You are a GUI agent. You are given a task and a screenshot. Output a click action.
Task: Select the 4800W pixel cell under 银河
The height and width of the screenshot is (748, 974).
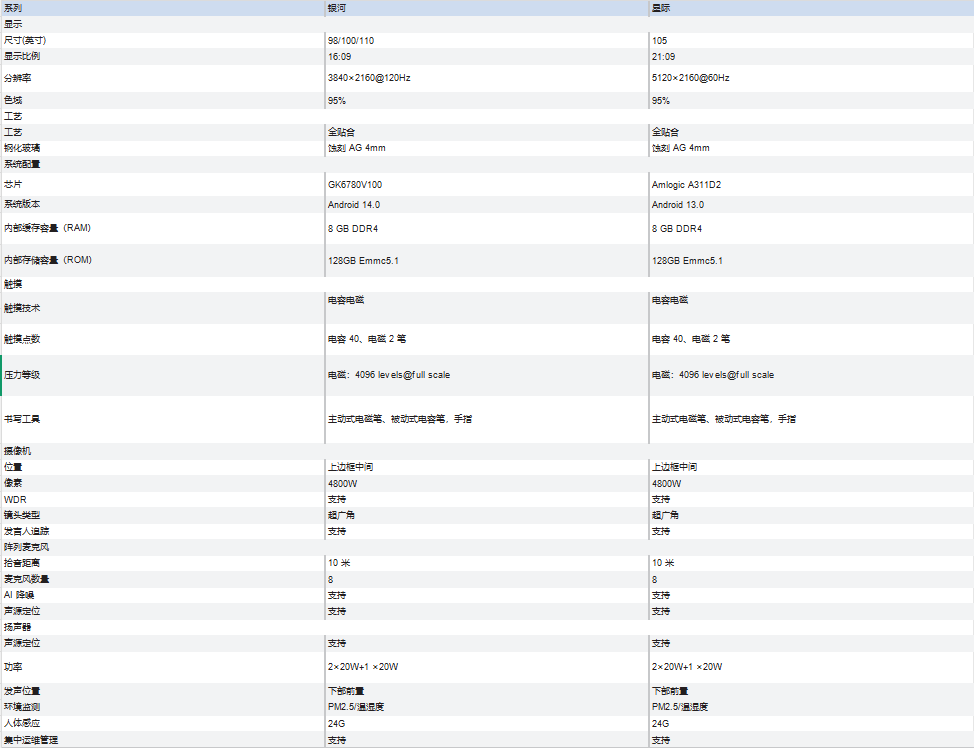point(486,483)
